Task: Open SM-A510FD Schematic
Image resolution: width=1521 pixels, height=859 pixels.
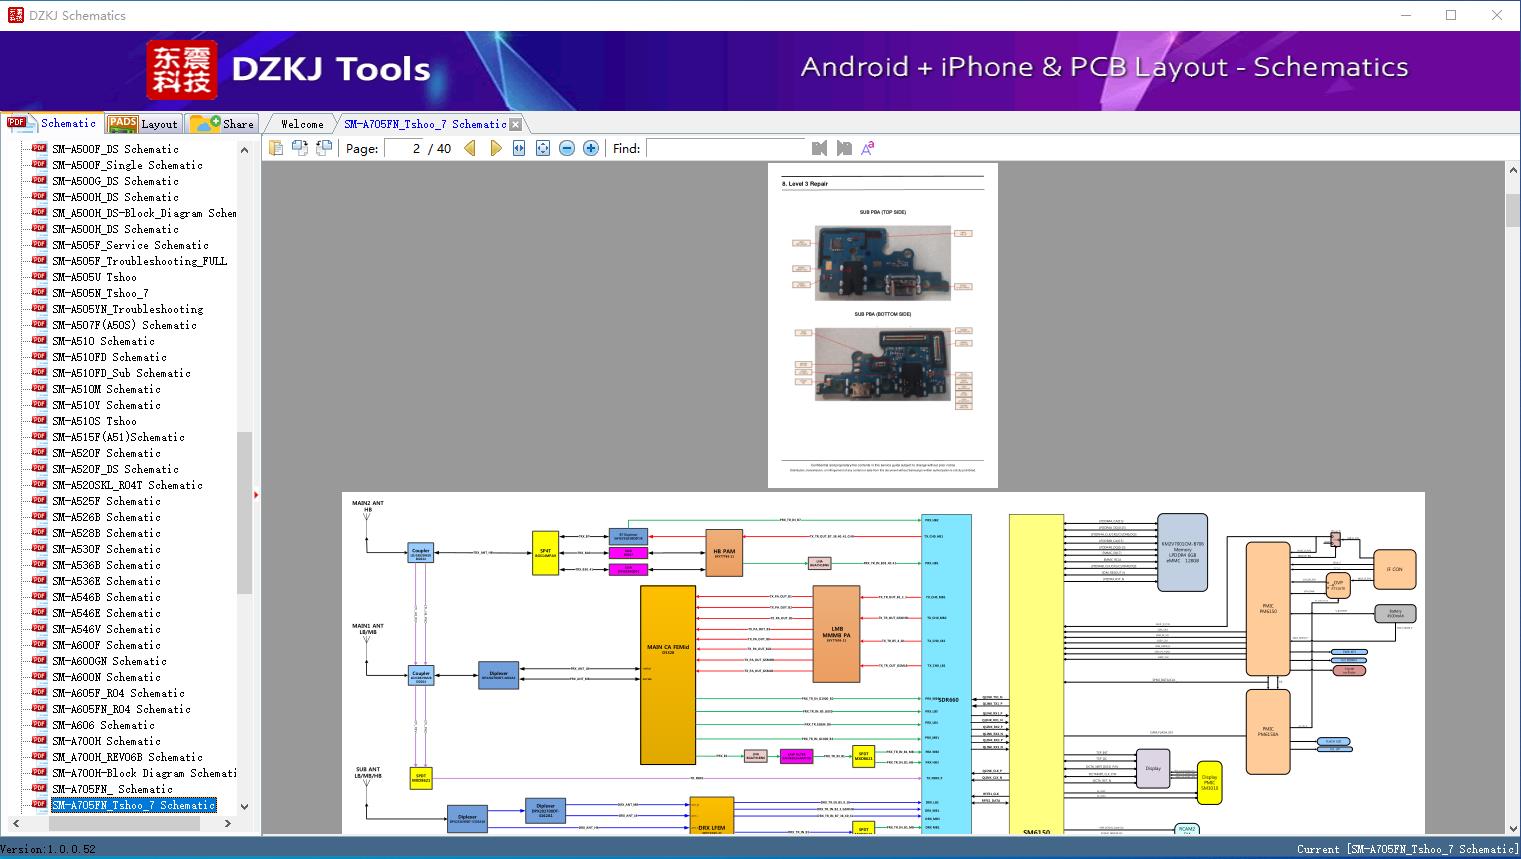Action: coord(109,357)
